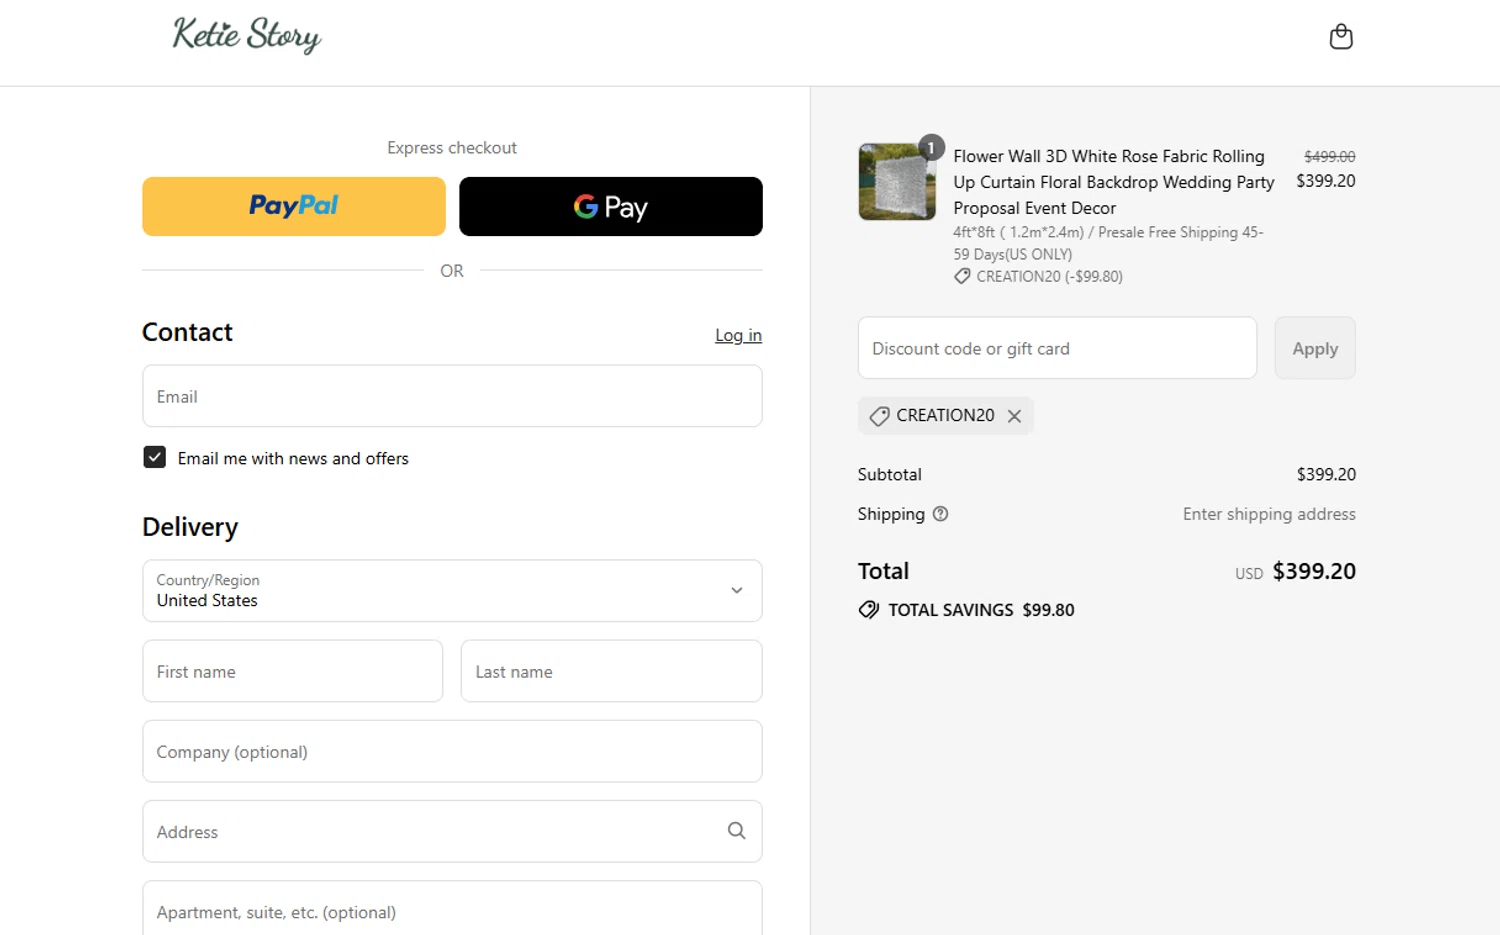Open the shopping bag cart icon
Screen dimensions: 1500x935
click(x=1340, y=37)
